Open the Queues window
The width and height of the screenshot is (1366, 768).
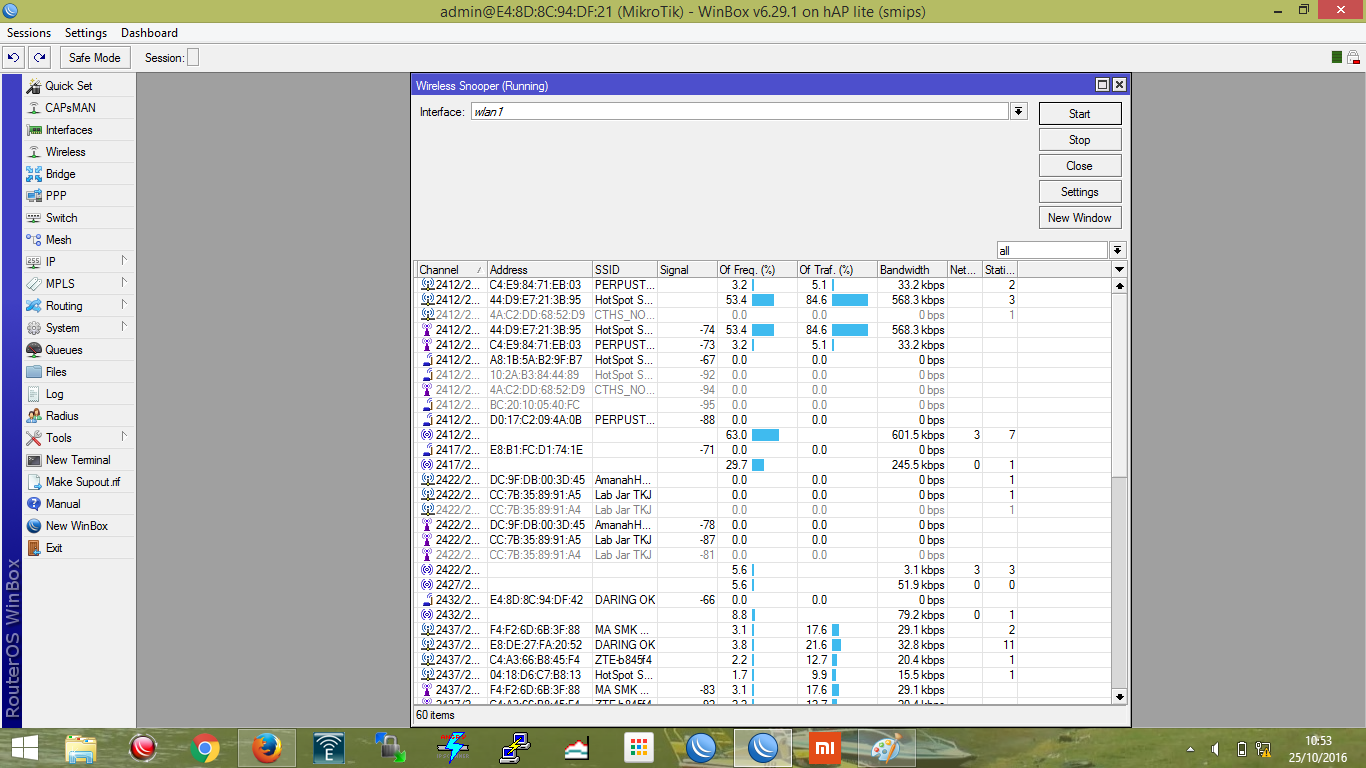pyautogui.click(x=78, y=350)
